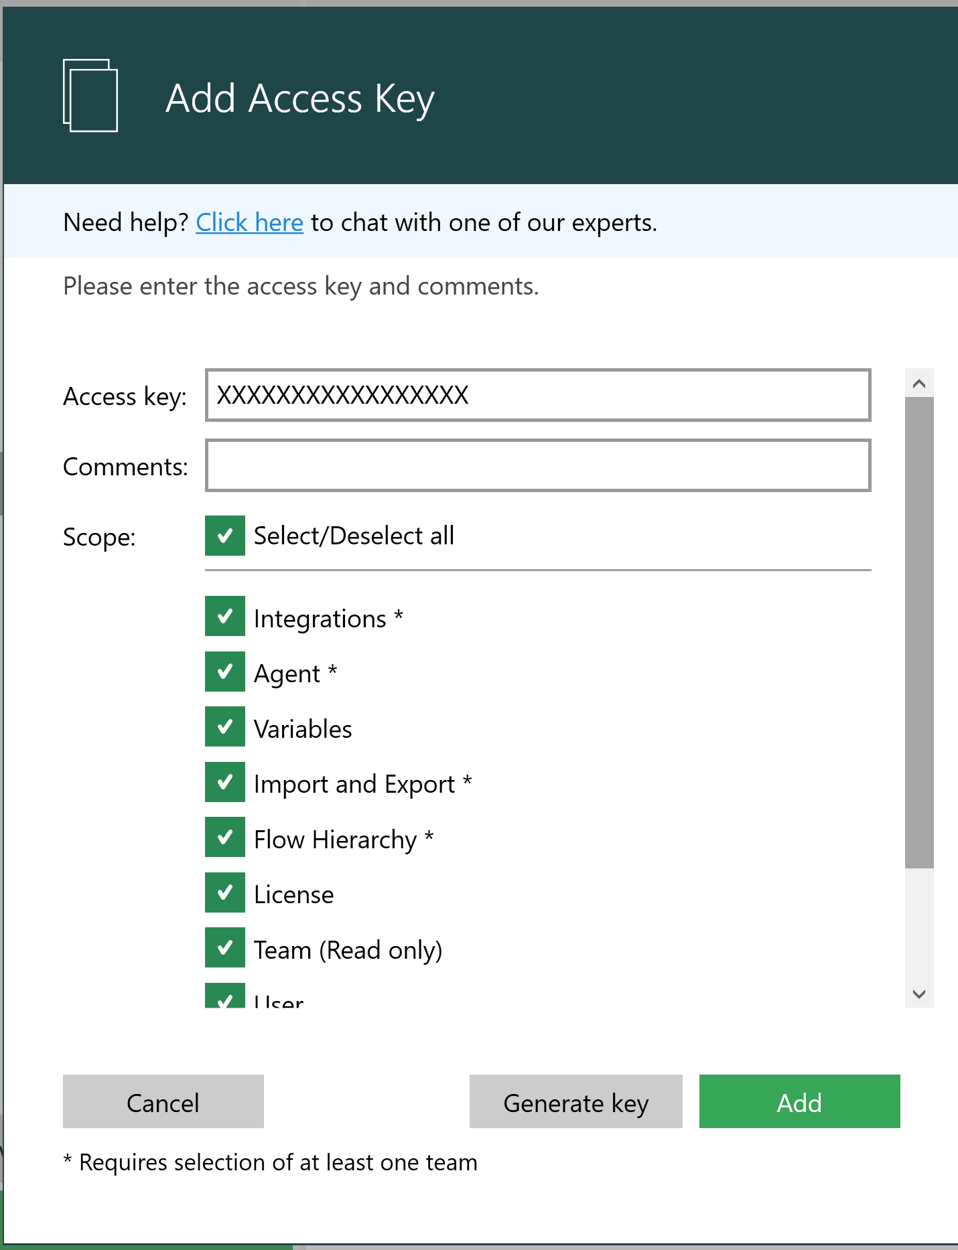Disable the Agent scope

coord(225,672)
